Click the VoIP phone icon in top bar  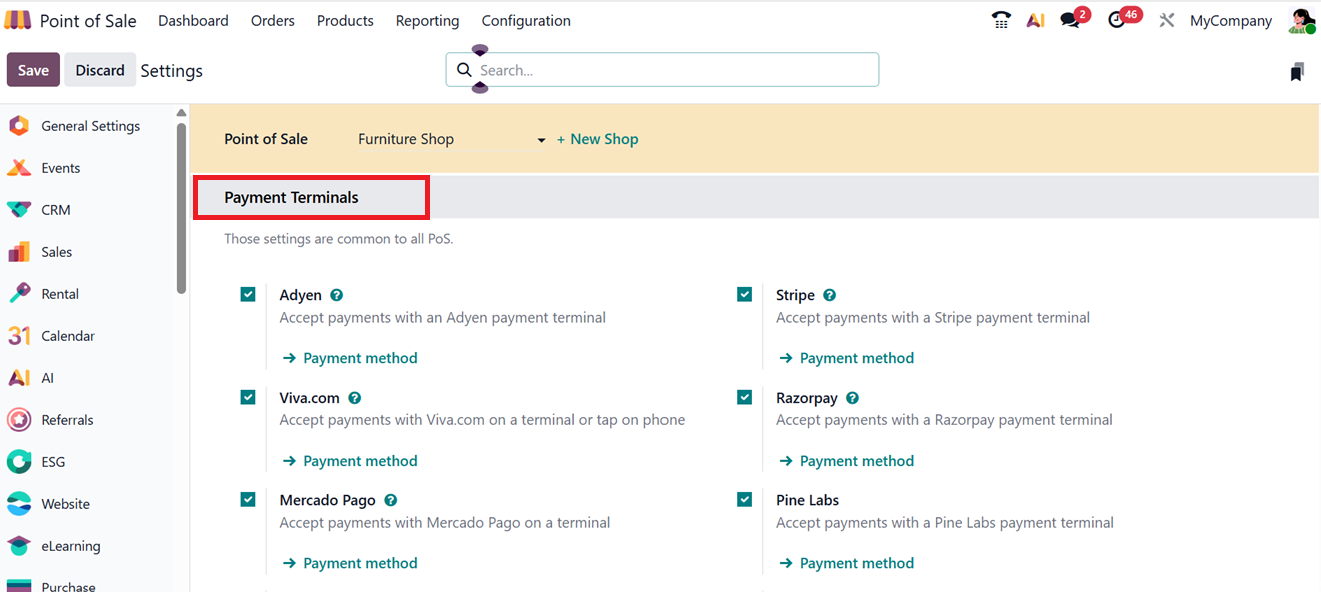click(x=1001, y=20)
